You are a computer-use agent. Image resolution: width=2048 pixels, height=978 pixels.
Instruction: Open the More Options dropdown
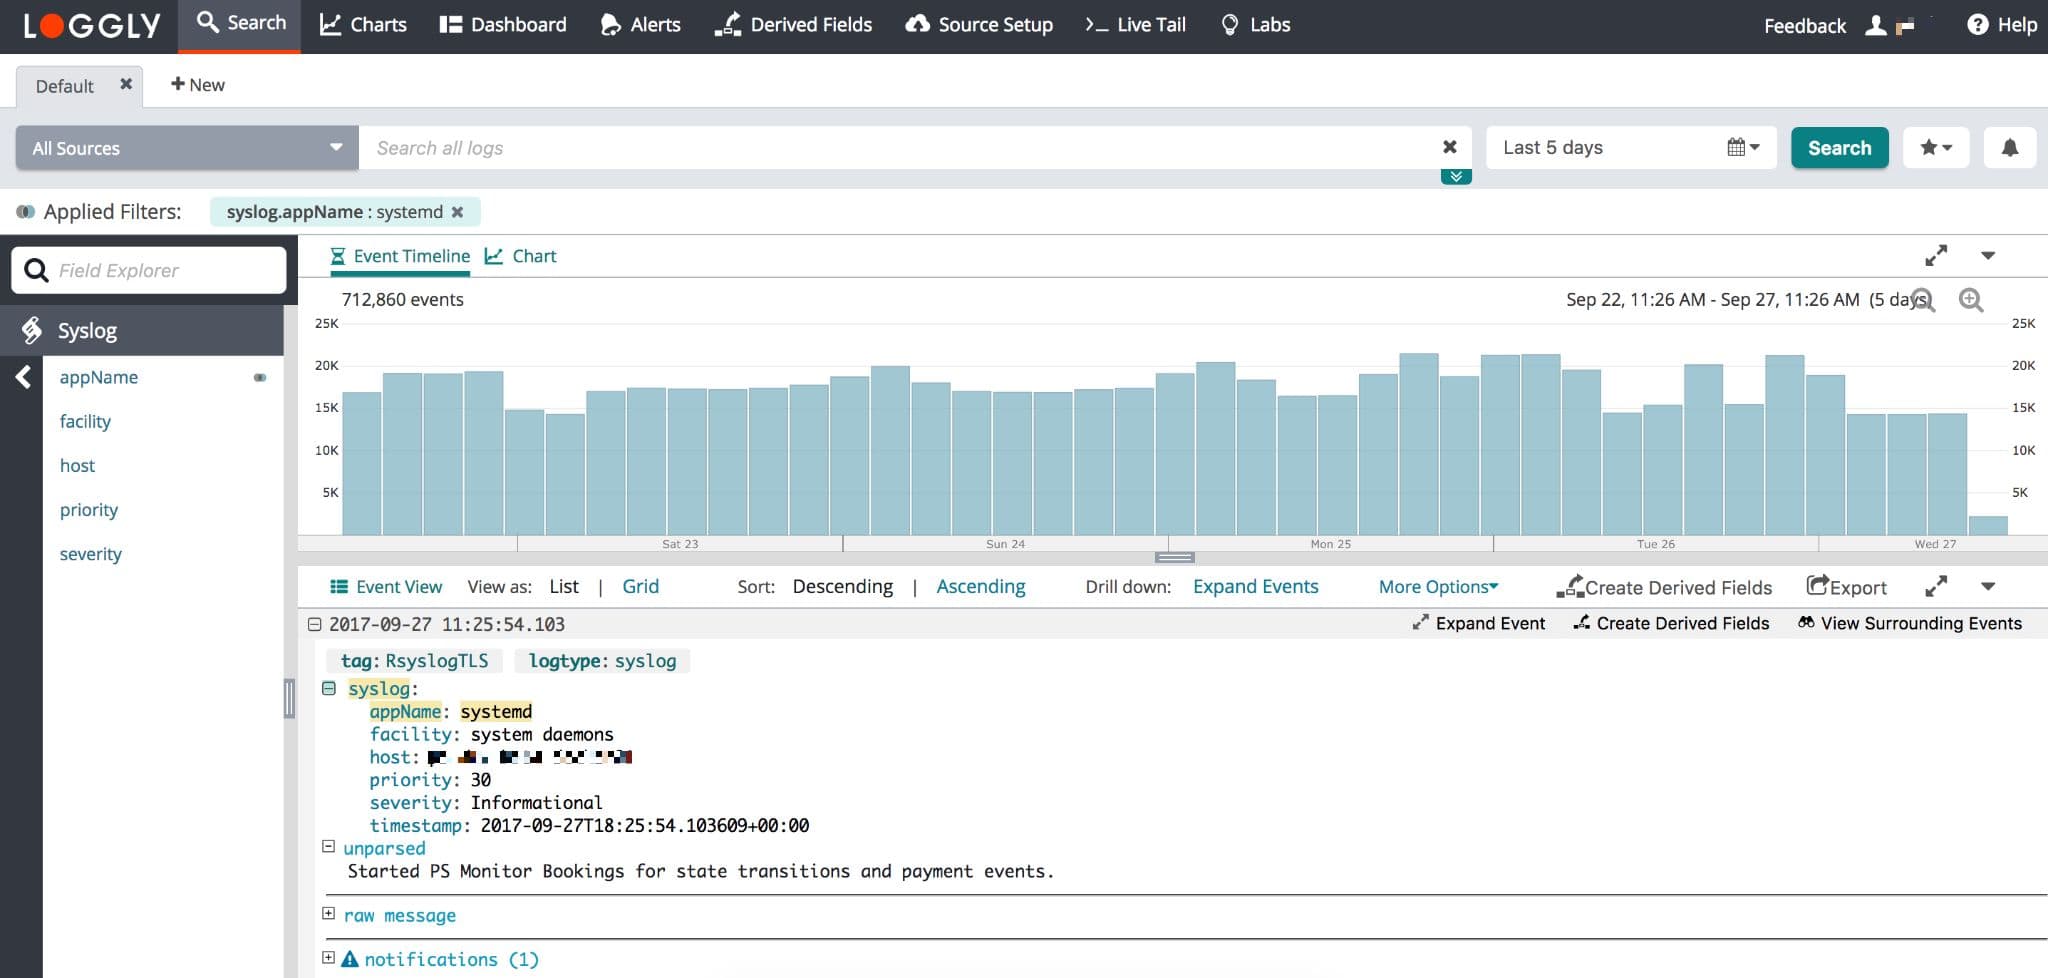1438,587
